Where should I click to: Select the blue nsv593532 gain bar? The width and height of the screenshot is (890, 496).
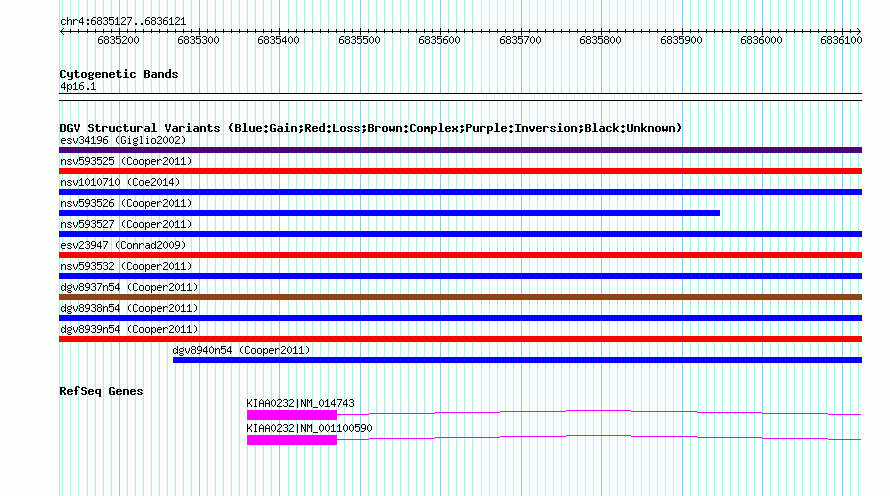[x=460, y=276]
